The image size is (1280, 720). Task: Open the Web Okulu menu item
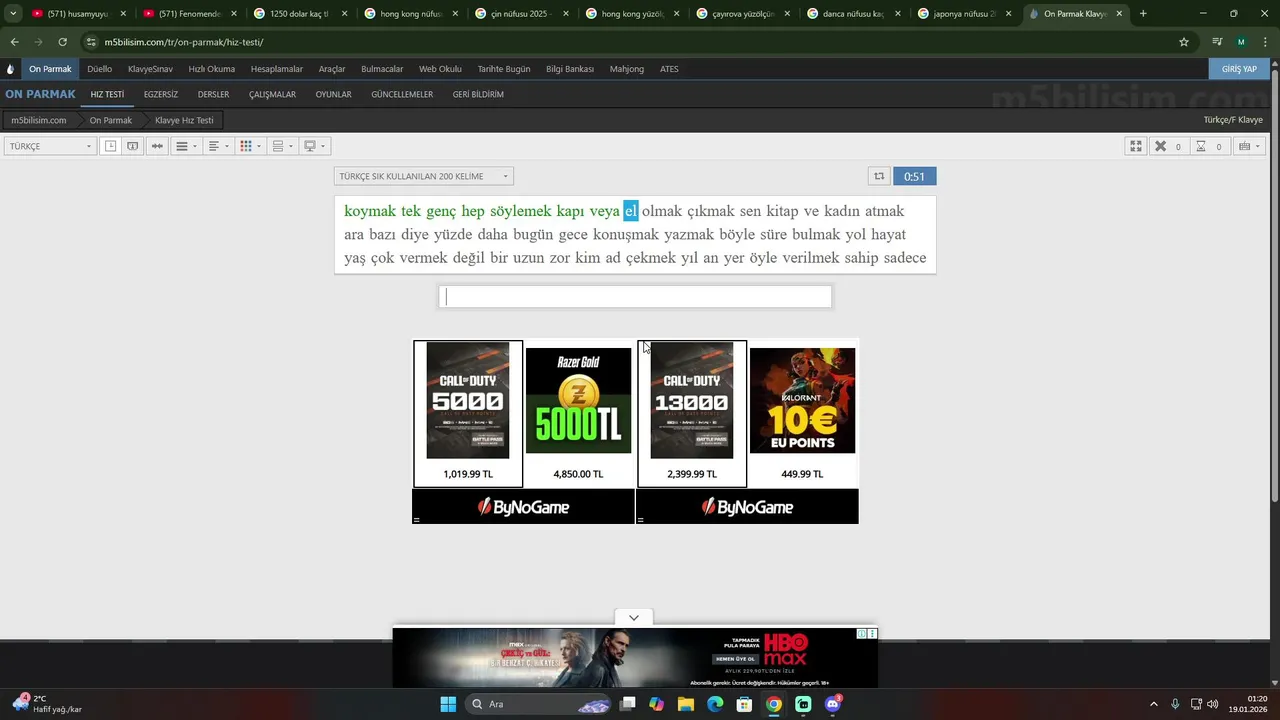440,69
